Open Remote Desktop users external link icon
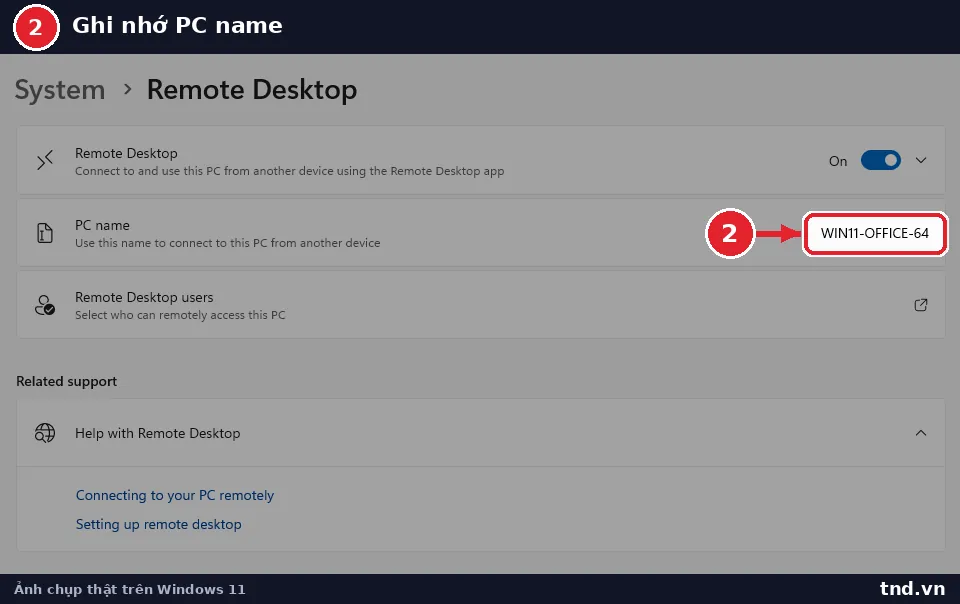 921,305
